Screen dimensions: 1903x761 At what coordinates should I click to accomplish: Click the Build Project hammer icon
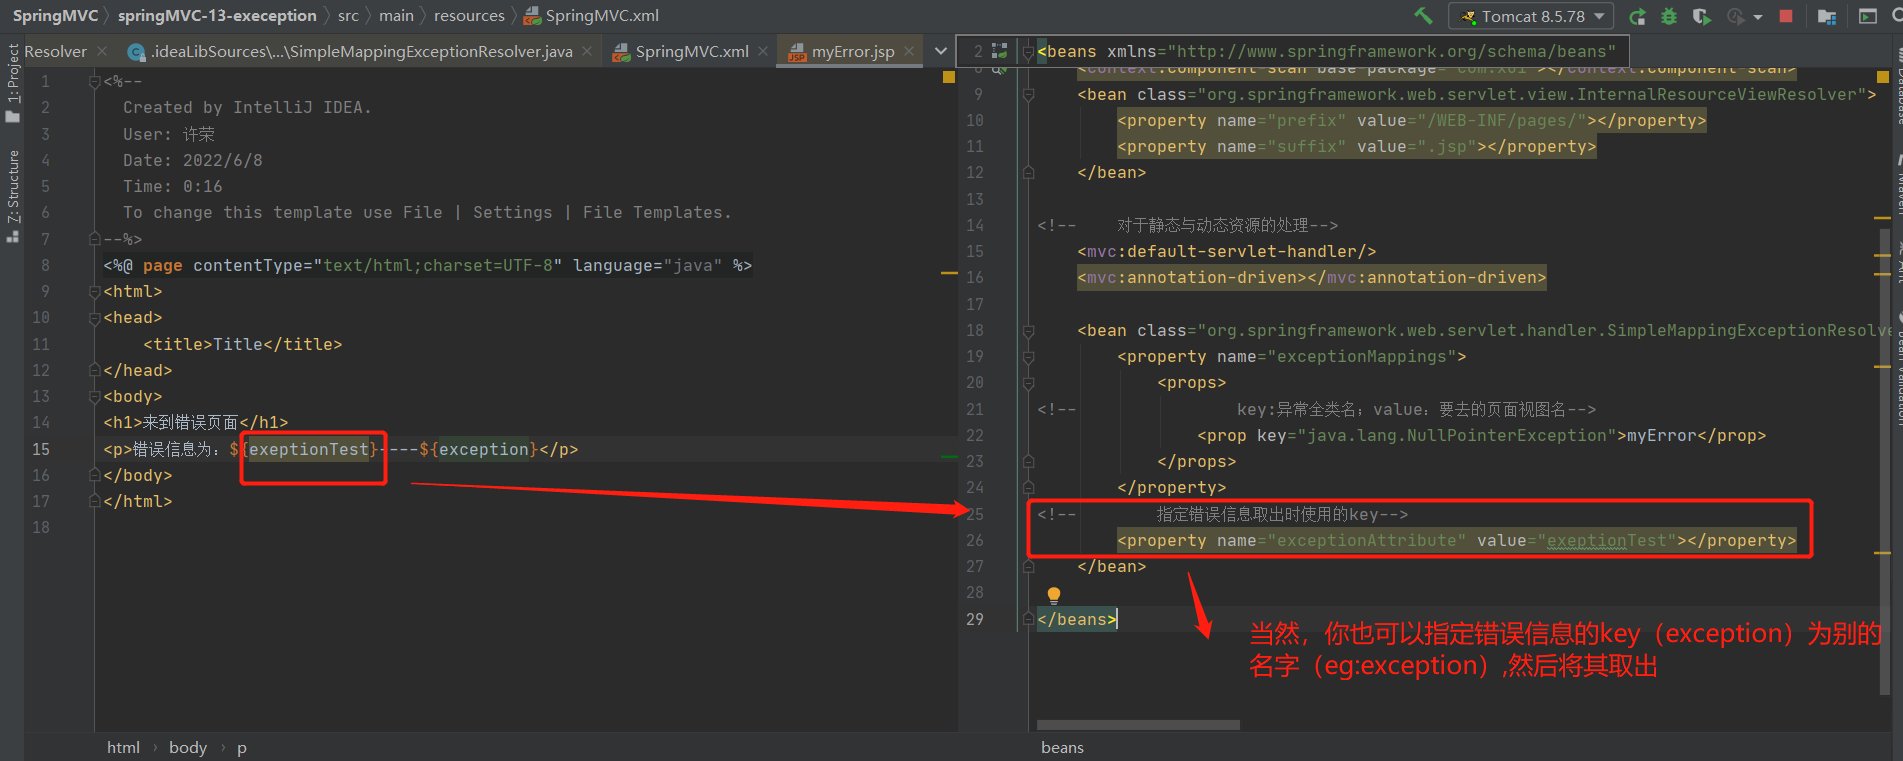click(1422, 16)
